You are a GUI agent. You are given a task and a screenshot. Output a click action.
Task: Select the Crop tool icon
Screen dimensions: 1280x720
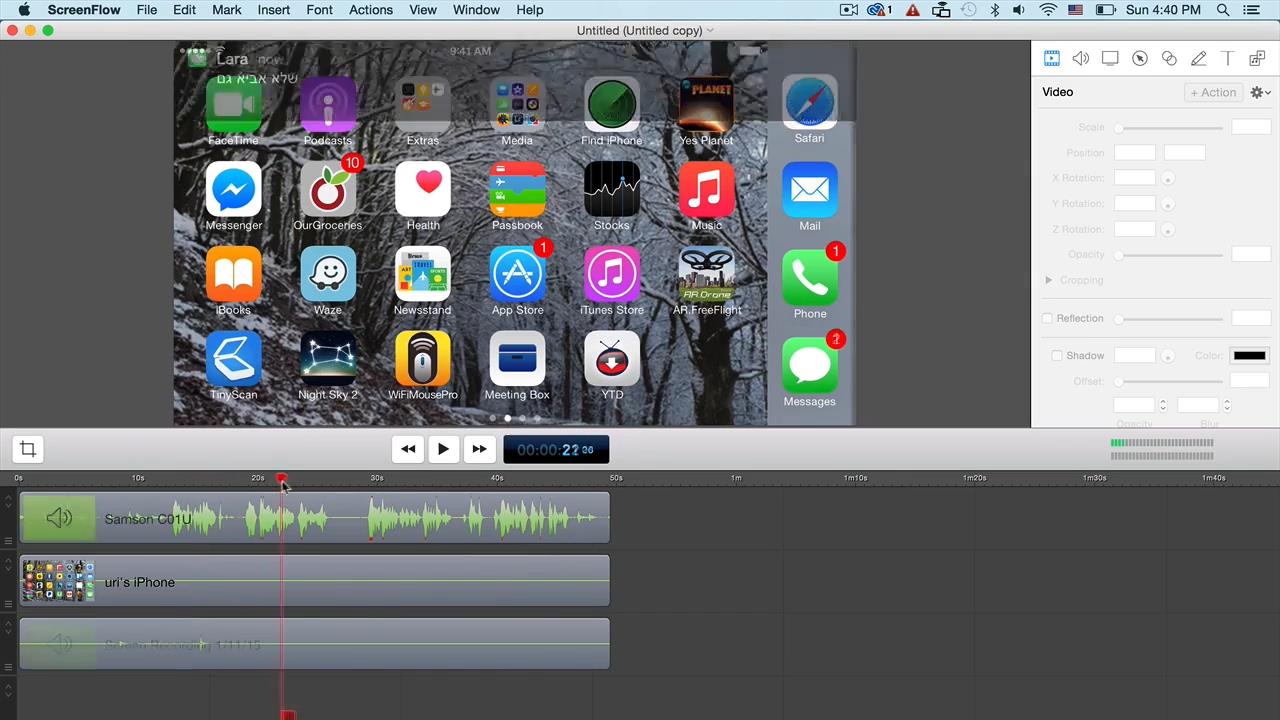[x=28, y=449]
